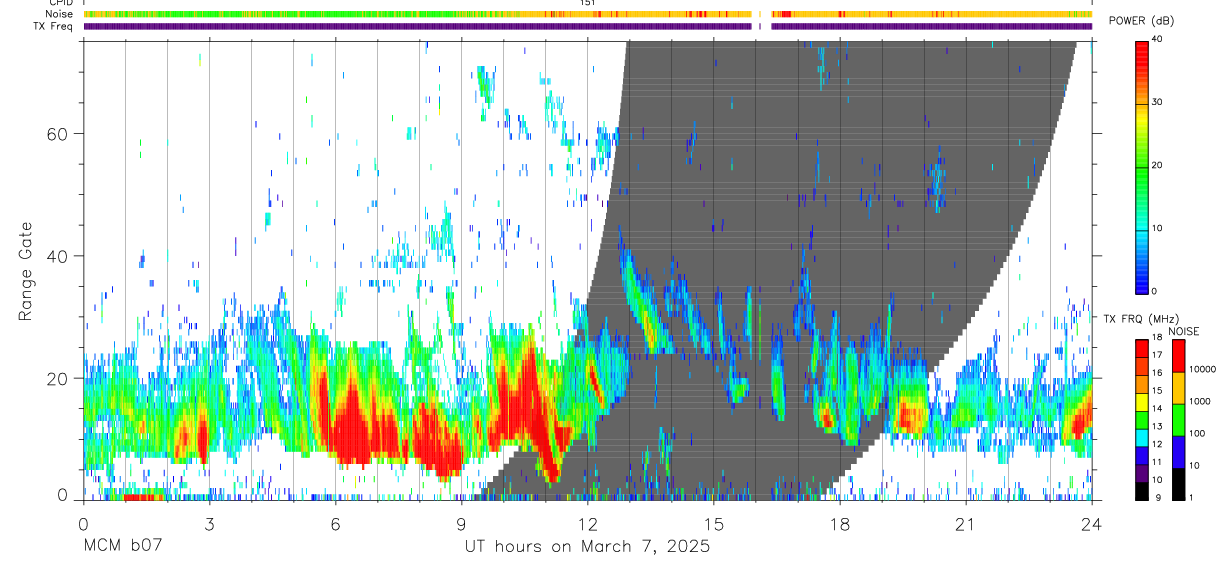1228x567 pixels.
Task: Click the cyan 12–13 MHz TX FRQ swatch
Action: click(1141, 438)
